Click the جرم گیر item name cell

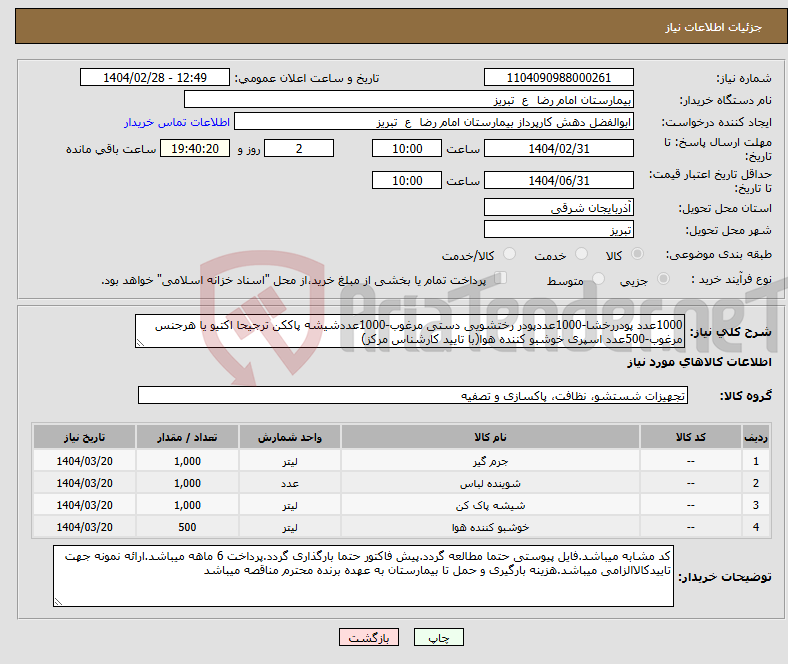pos(490,460)
